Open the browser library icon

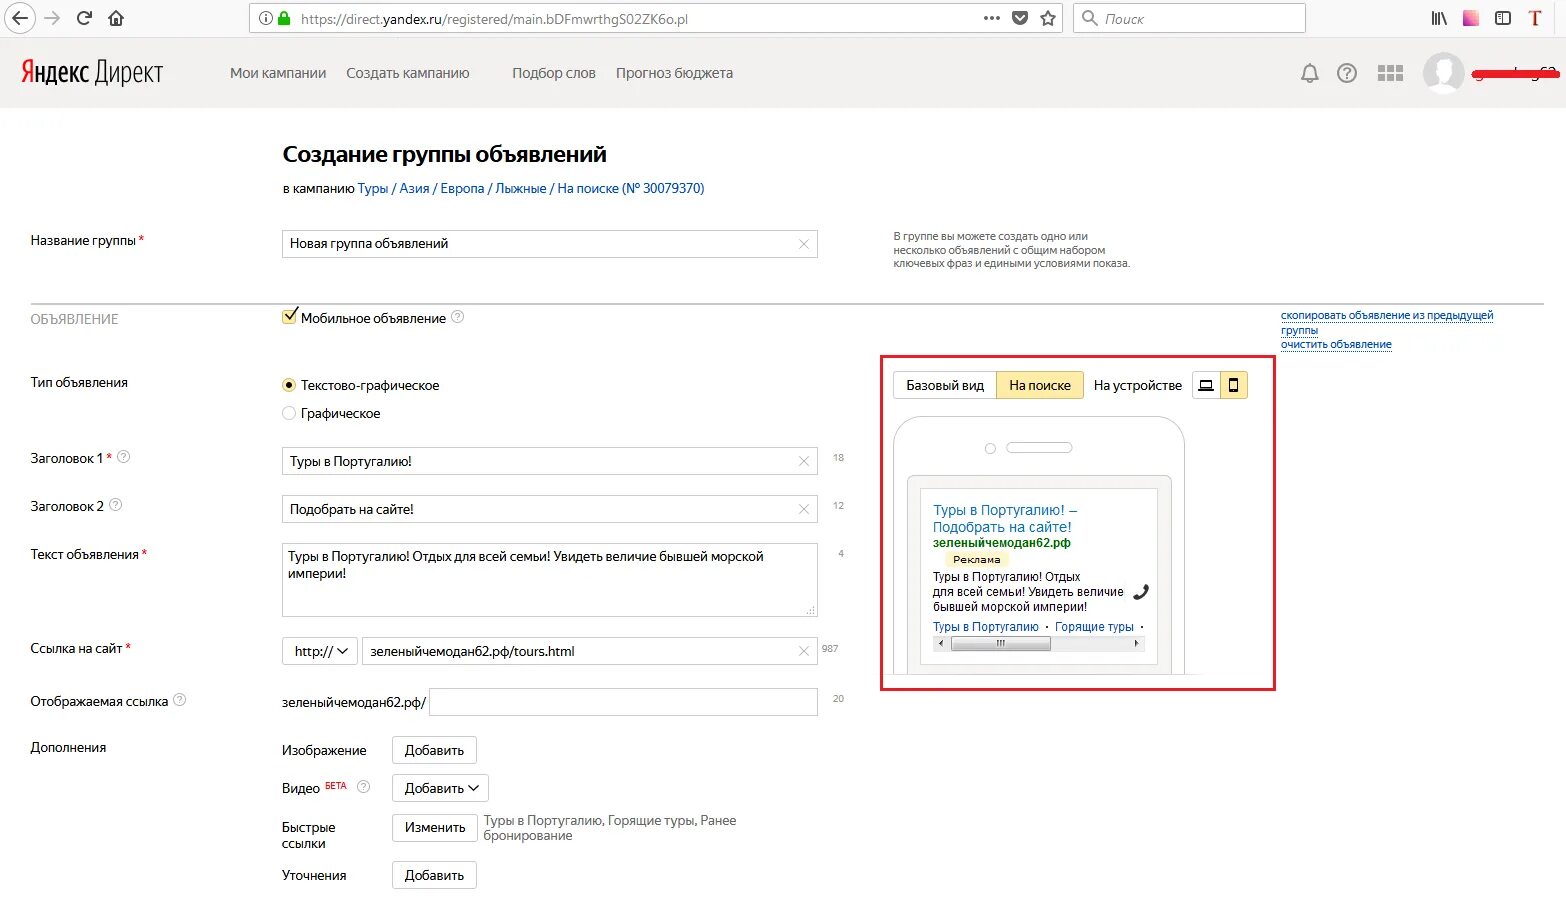coord(1439,18)
